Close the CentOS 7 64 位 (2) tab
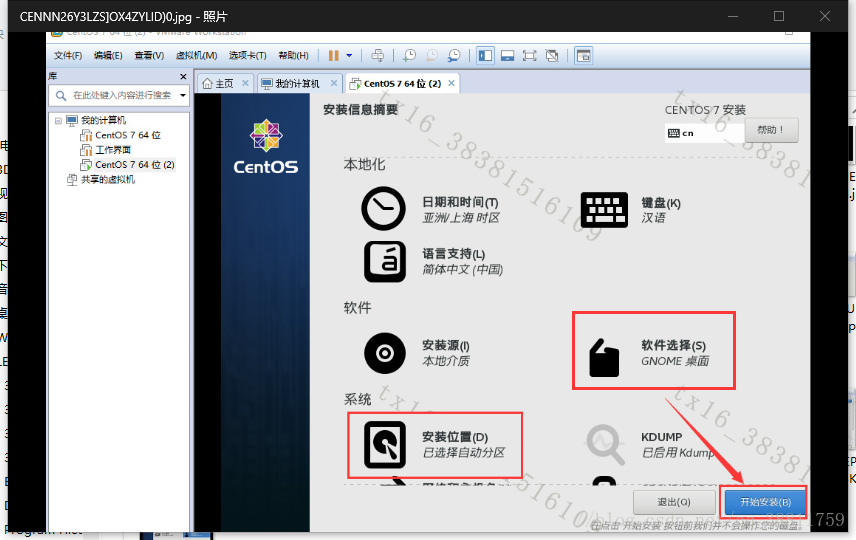 click(451, 83)
